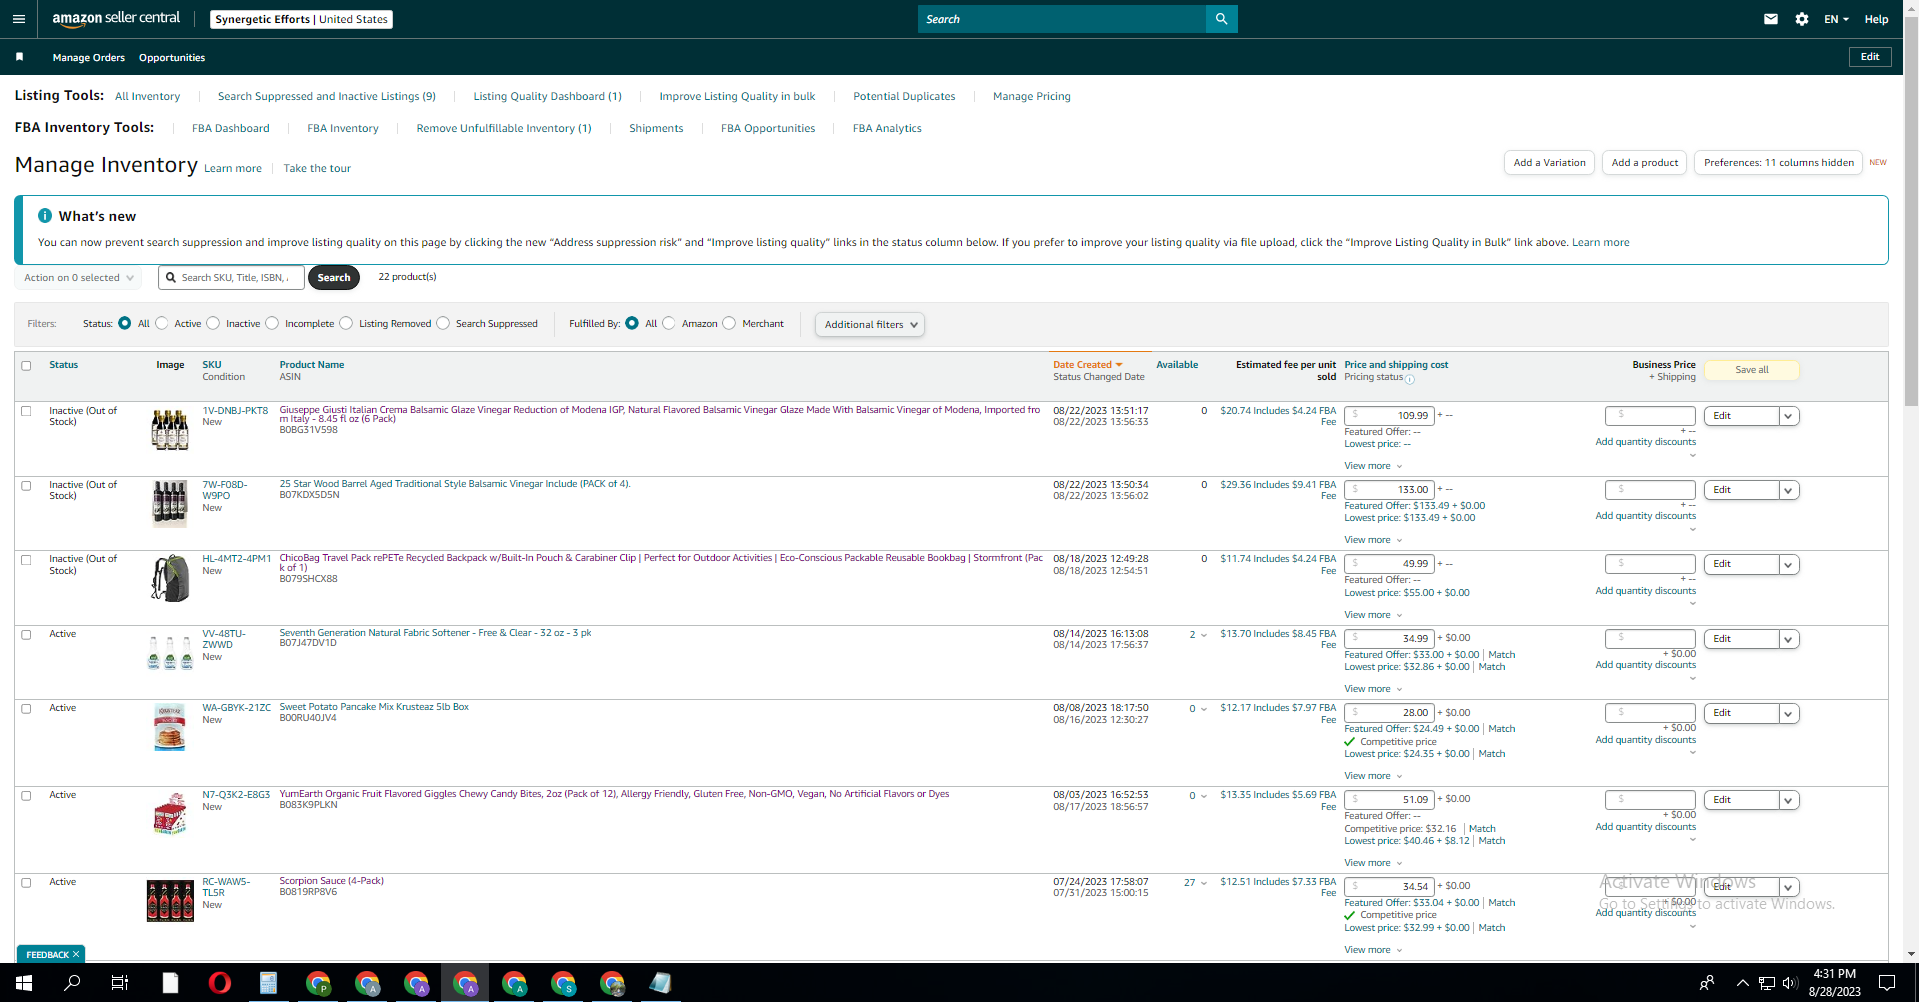Open the messages envelope icon
This screenshot has width=1919, height=1002.
click(x=1771, y=19)
